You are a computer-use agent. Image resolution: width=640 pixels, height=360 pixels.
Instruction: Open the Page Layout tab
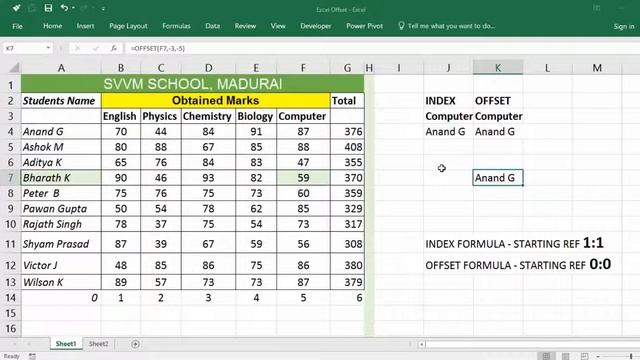128,26
